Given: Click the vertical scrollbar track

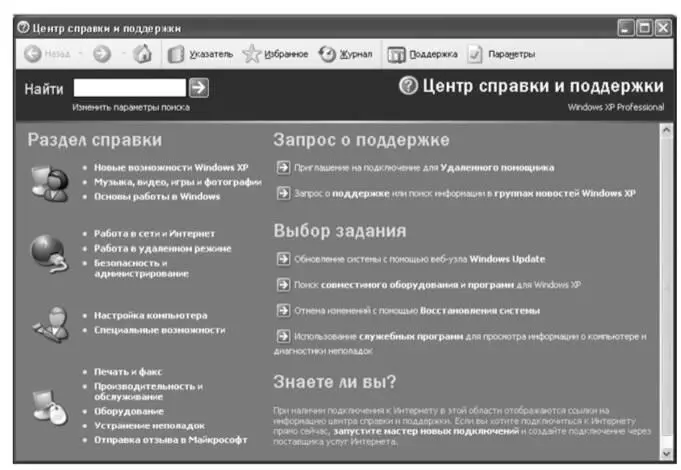Looking at the screenshot, I should pos(666,292).
